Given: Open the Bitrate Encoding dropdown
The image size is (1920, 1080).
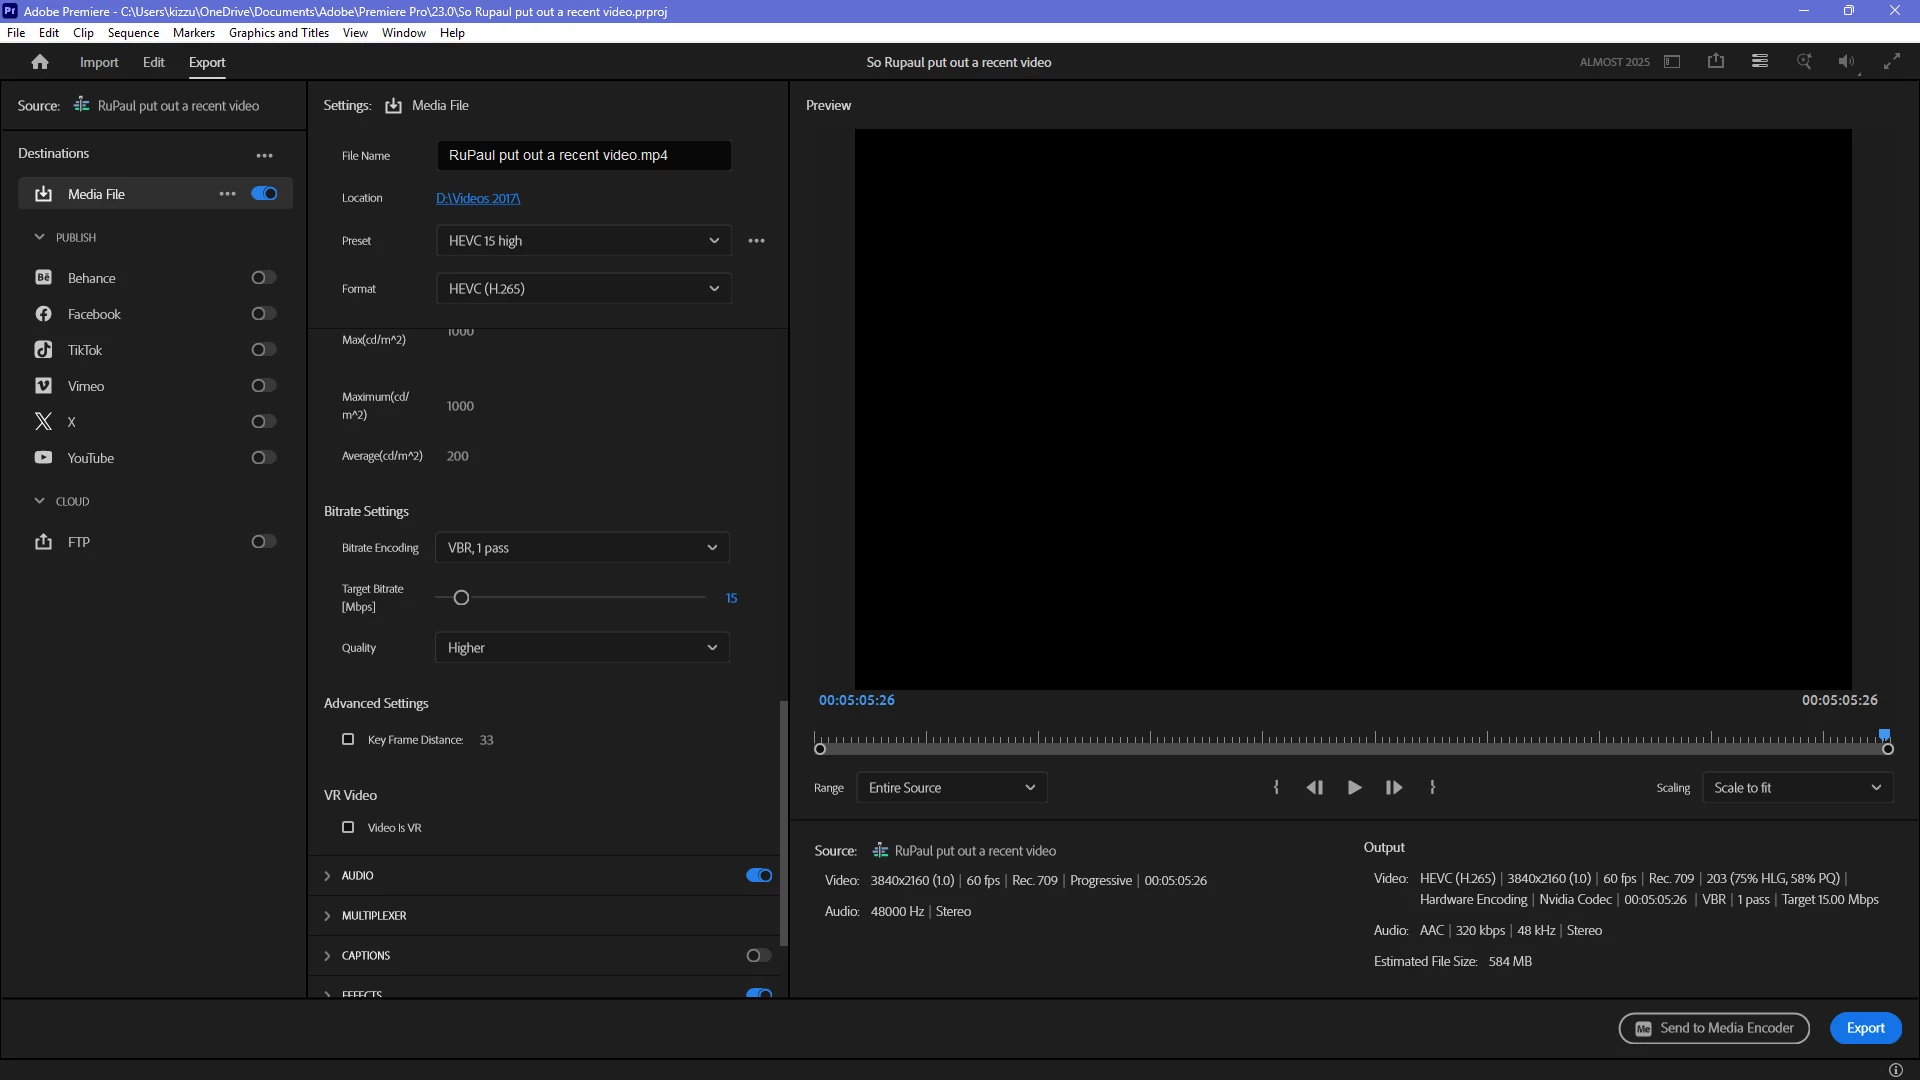Looking at the screenshot, I should [x=582, y=548].
